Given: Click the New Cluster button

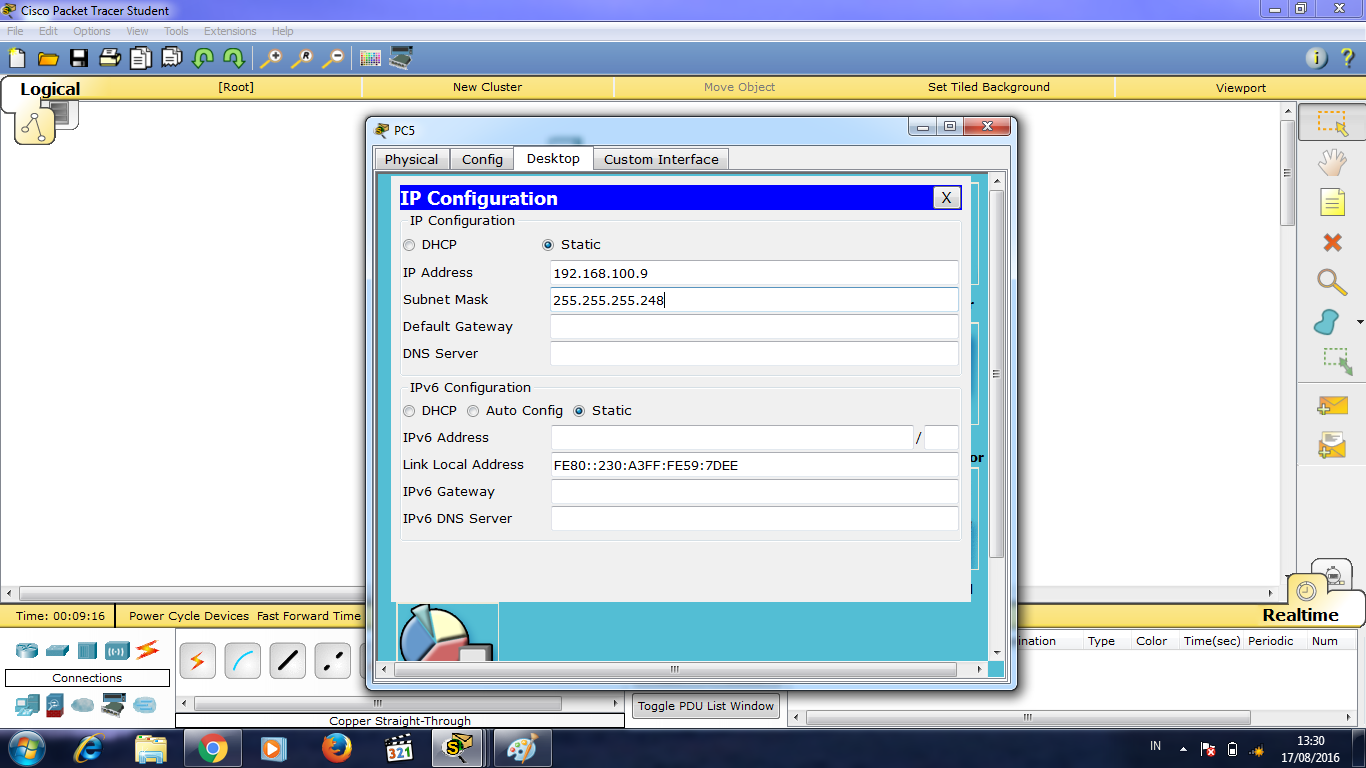Looking at the screenshot, I should pyautogui.click(x=487, y=87).
